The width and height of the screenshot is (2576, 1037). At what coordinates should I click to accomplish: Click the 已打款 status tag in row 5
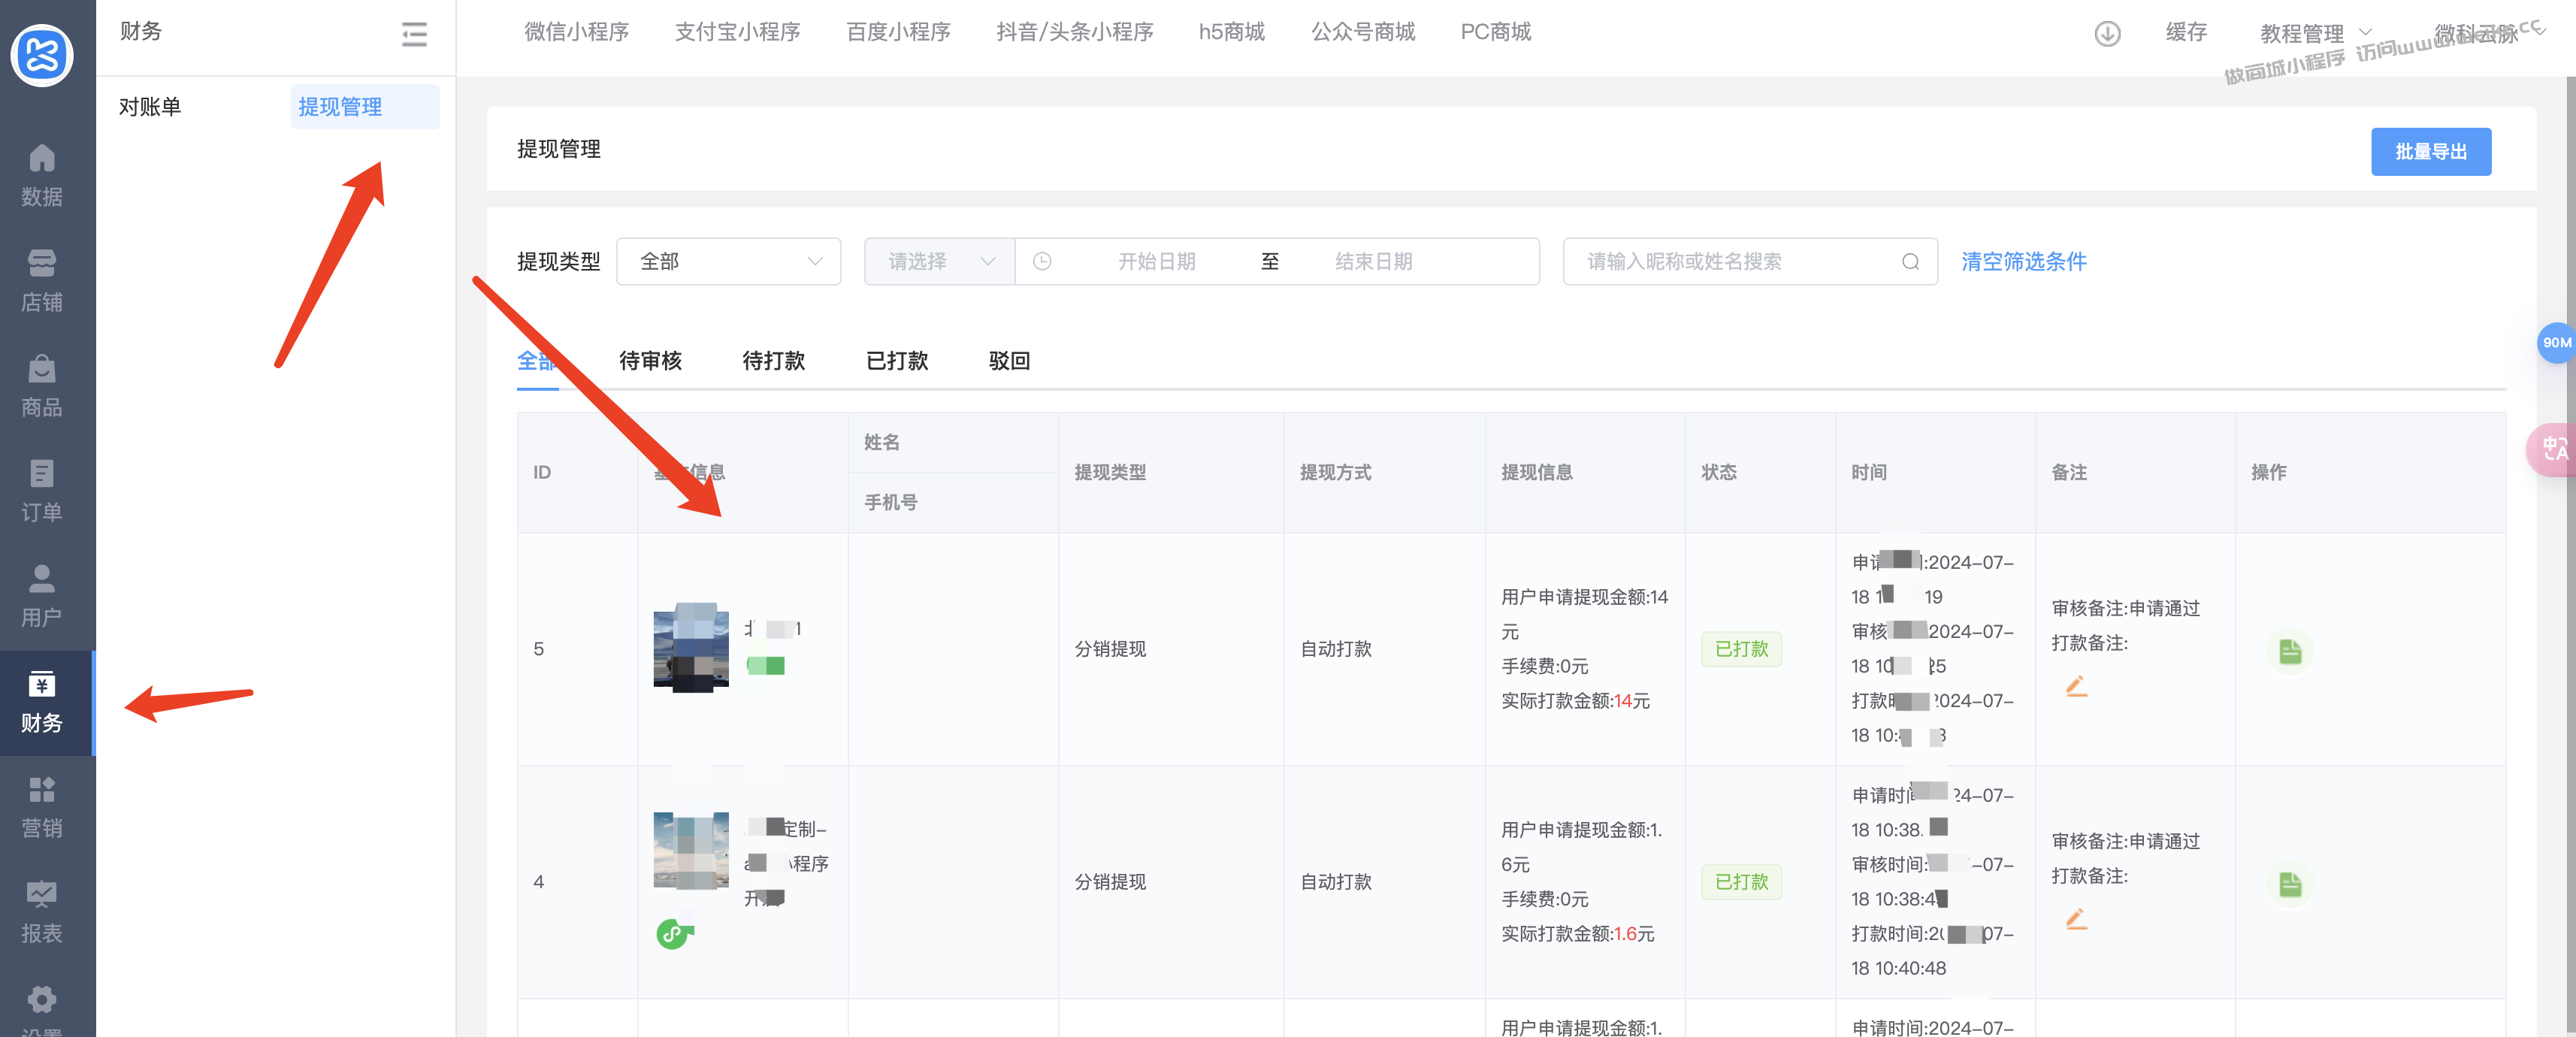tap(1741, 649)
